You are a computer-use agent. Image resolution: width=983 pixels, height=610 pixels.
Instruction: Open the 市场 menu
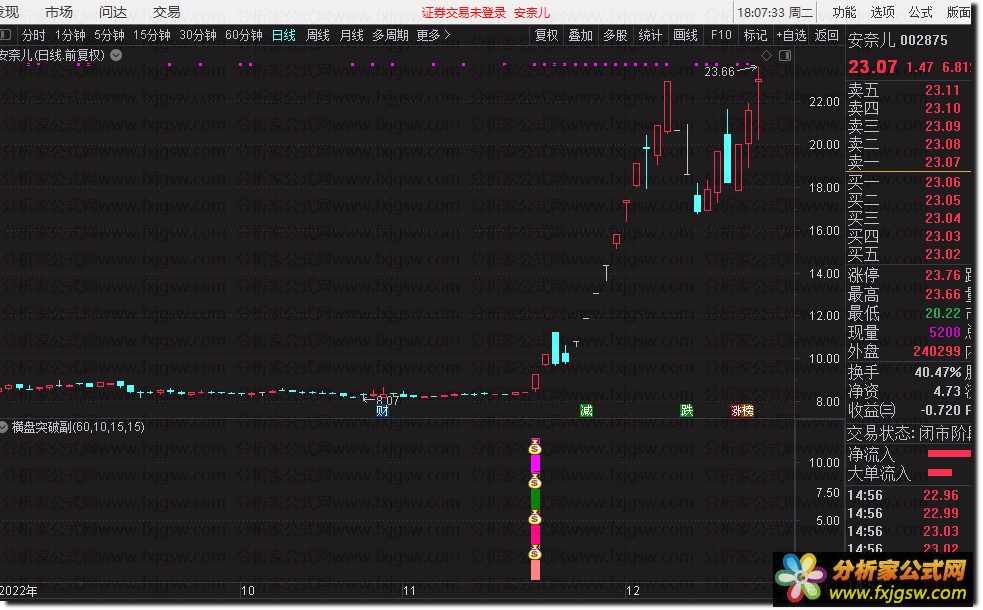tap(59, 12)
